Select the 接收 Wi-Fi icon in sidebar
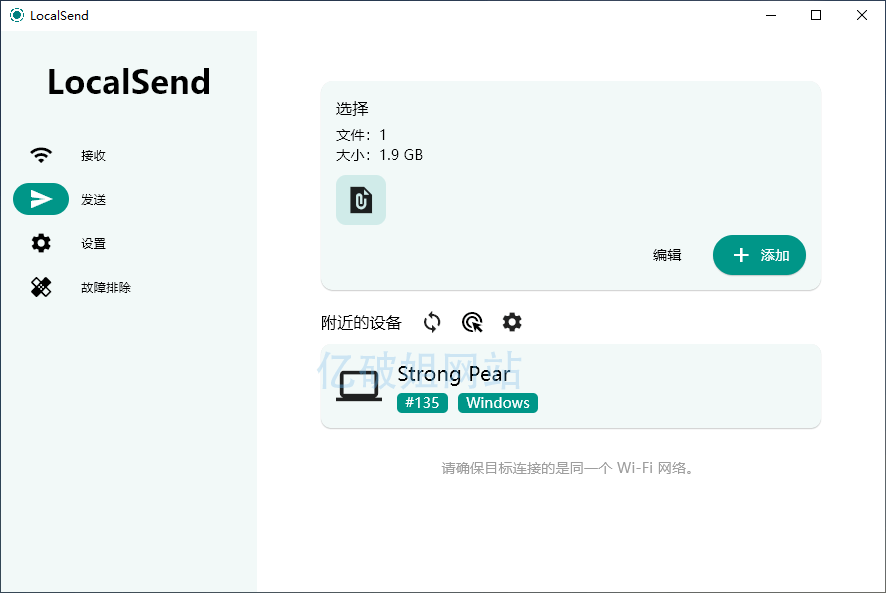 41,155
